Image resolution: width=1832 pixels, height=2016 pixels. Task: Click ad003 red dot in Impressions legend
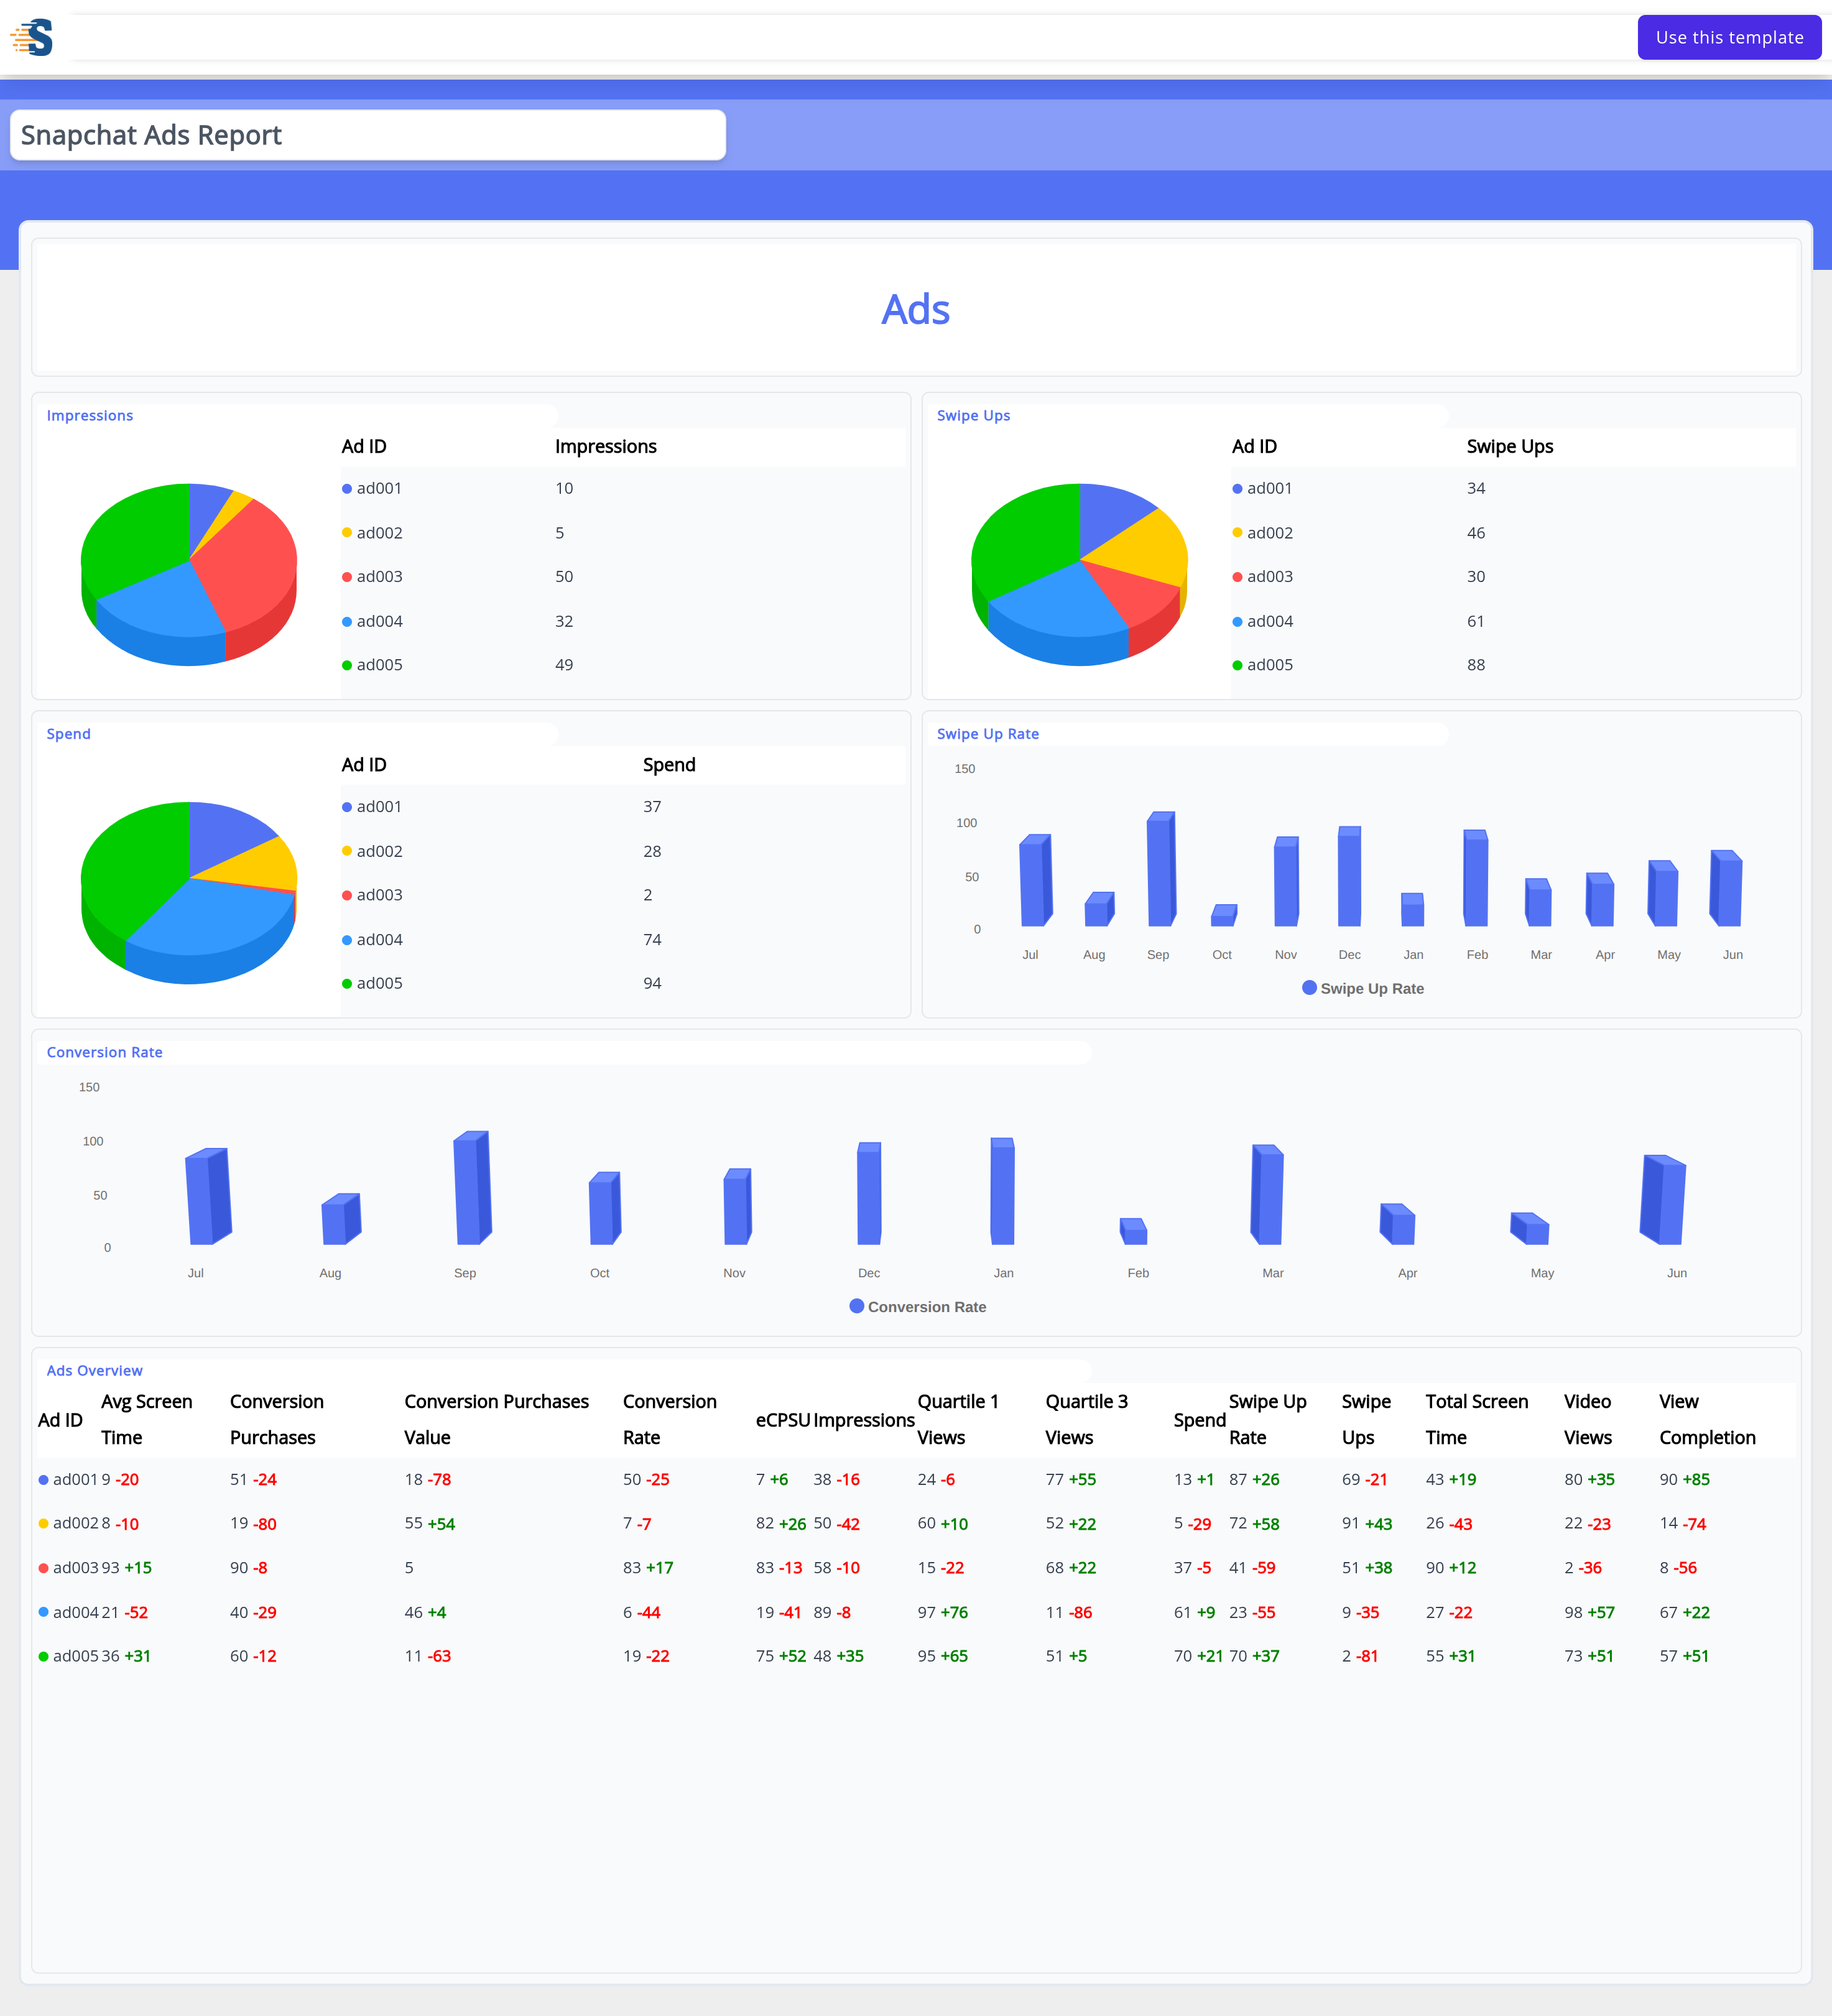pos(347,577)
